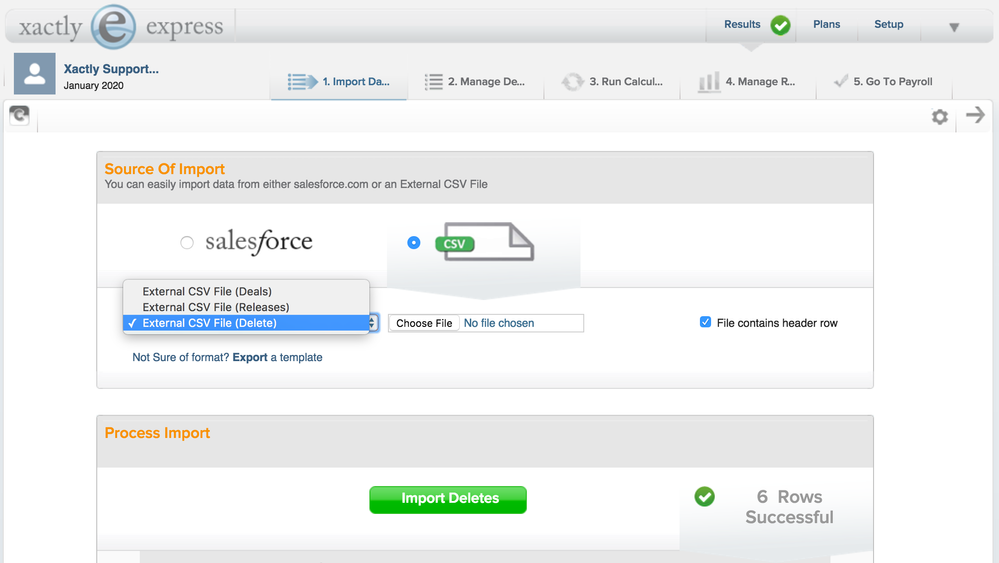The image size is (999, 563).
Task: Click the No file chosen field
Action: click(499, 323)
